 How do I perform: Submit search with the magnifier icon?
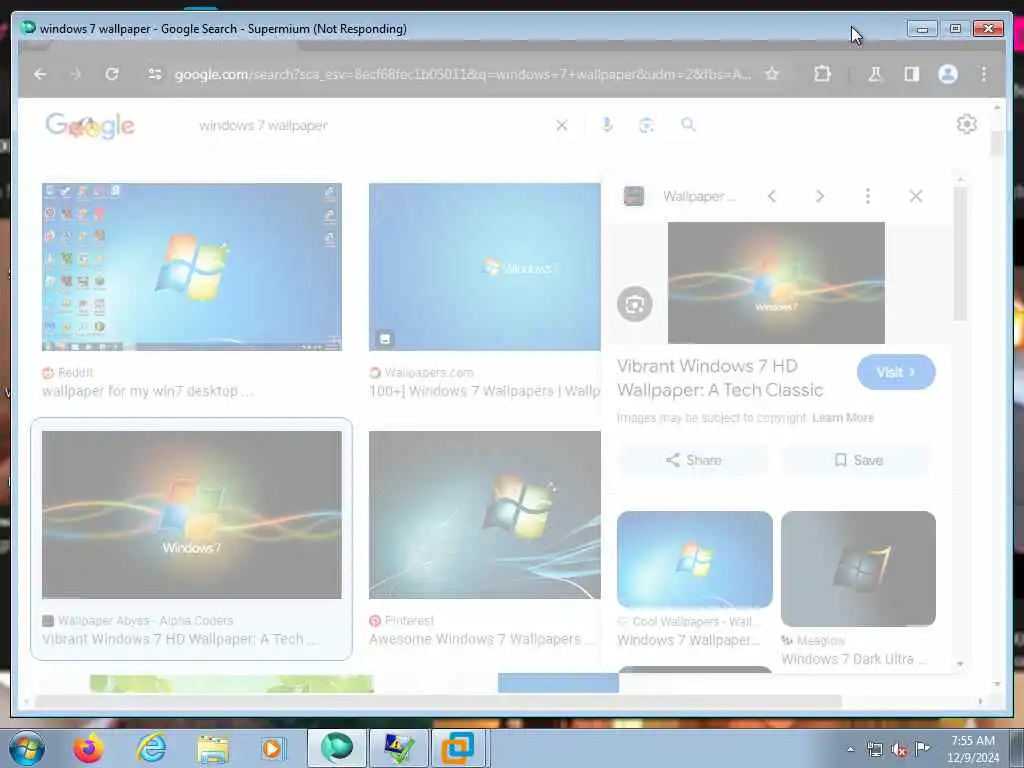point(688,125)
